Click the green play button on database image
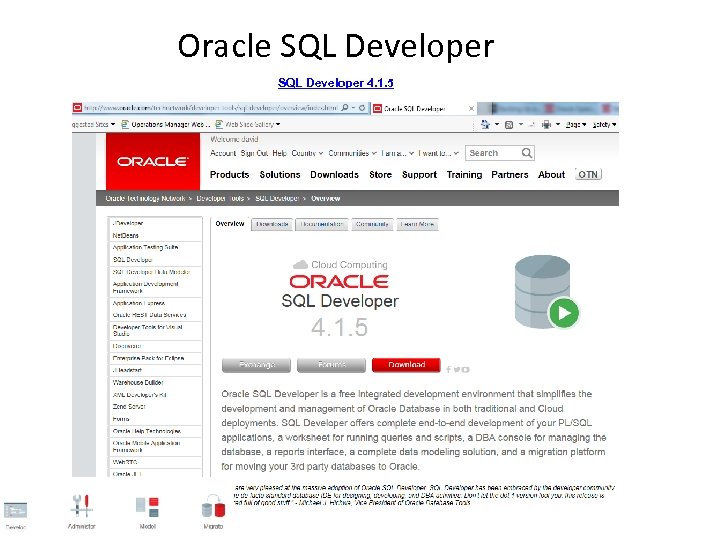This screenshot has width=720, height=540. pos(563,313)
